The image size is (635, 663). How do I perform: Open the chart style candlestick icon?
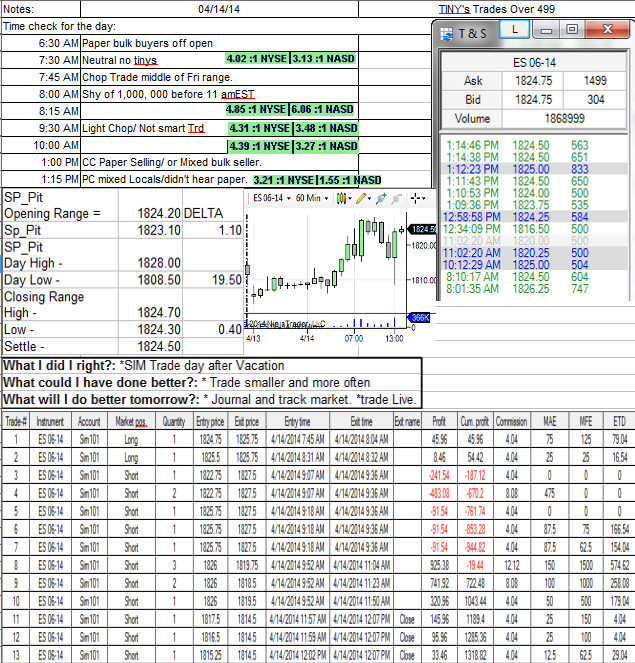(x=341, y=198)
